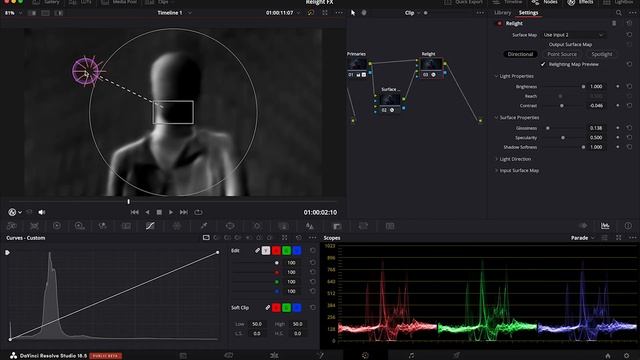Select the Custom curves mode icon

coord(206,238)
